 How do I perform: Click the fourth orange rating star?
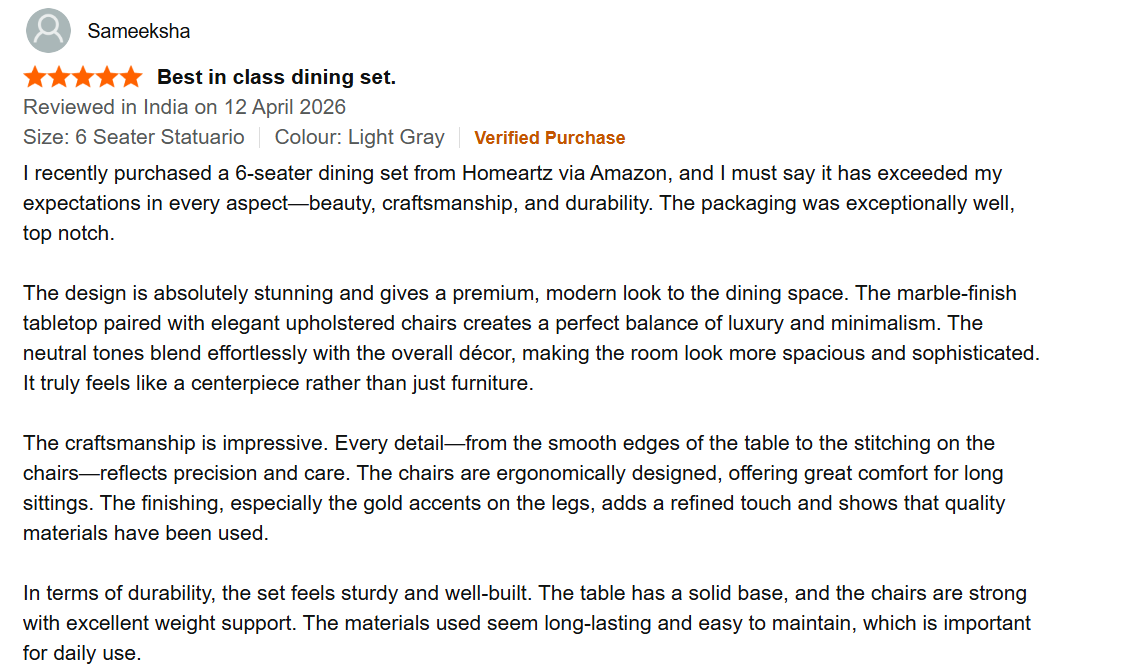(107, 77)
